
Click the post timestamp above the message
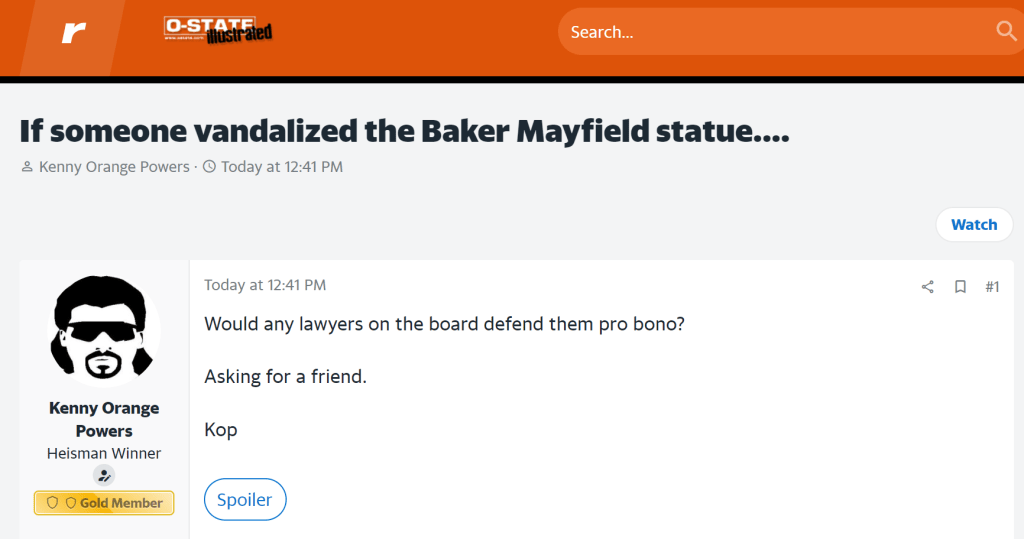coord(265,285)
